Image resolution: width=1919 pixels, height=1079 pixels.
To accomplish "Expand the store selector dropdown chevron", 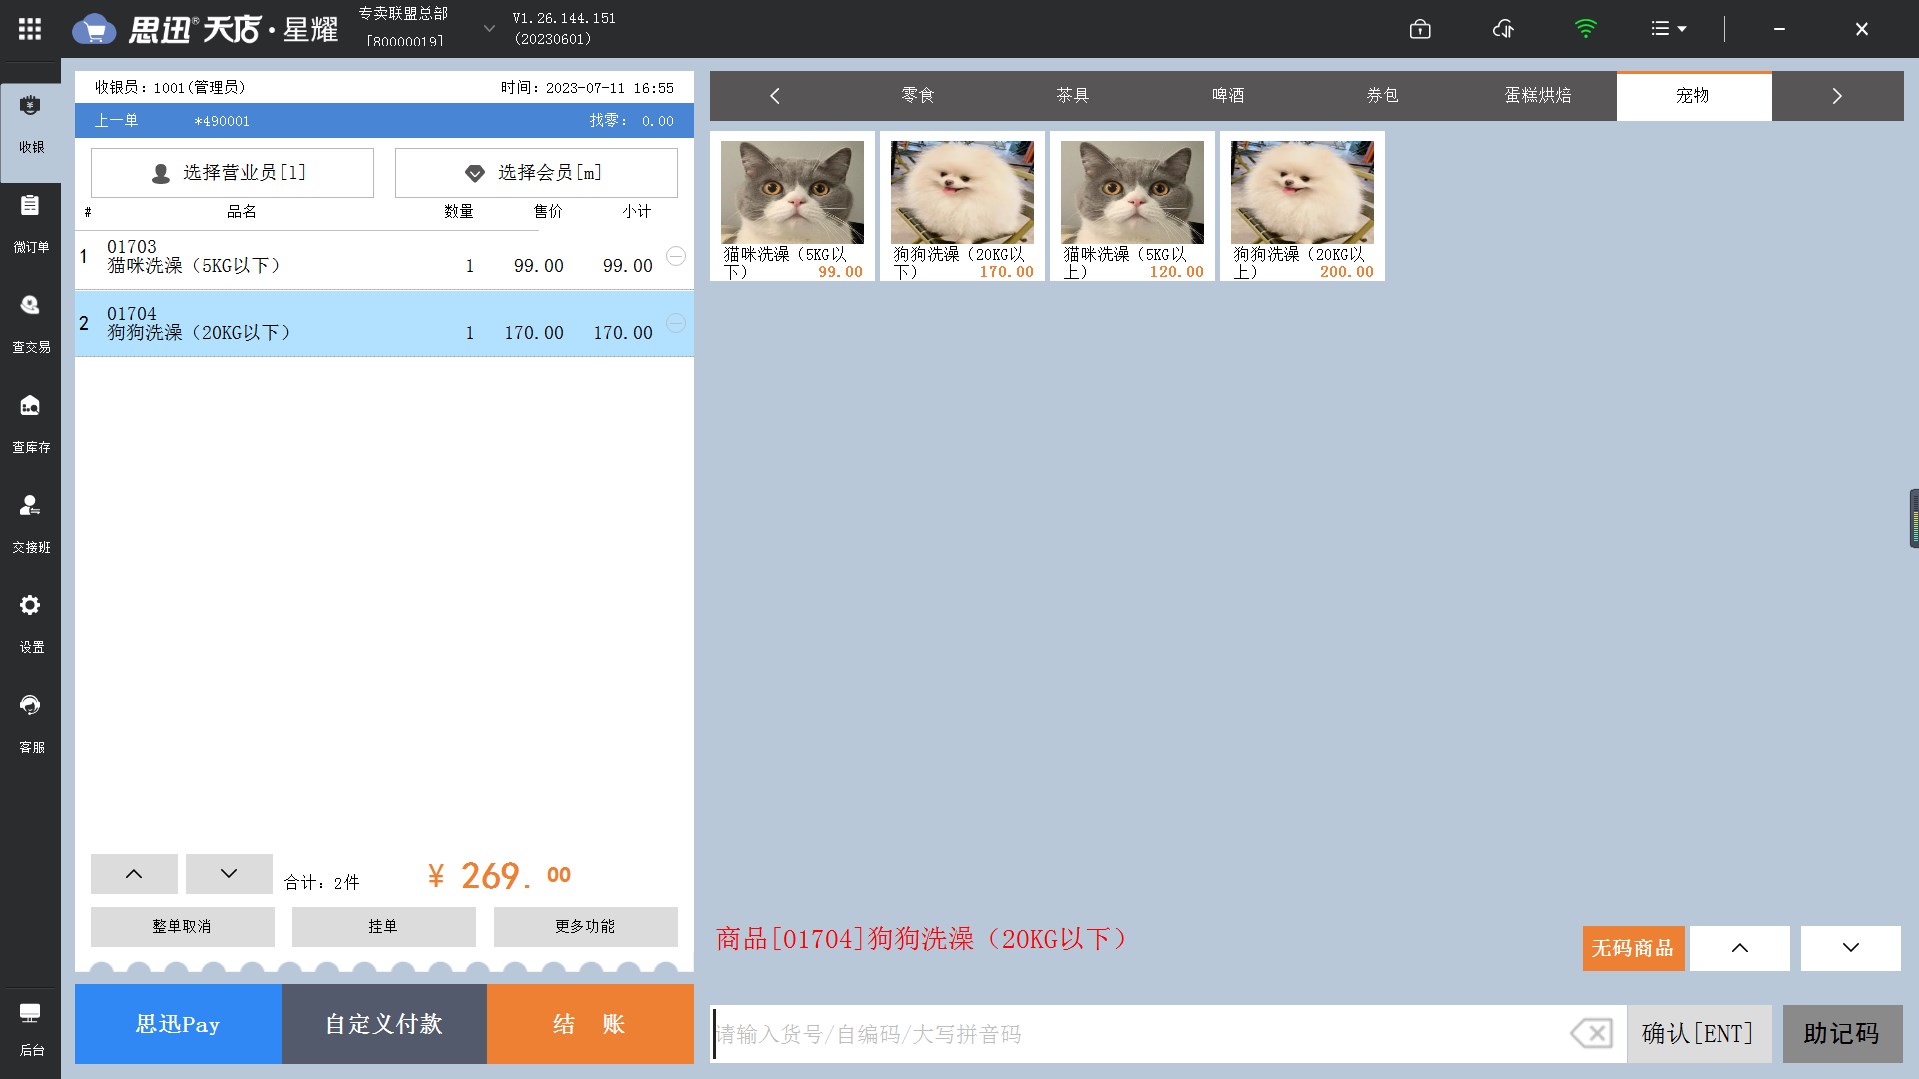I will pos(489,29).
